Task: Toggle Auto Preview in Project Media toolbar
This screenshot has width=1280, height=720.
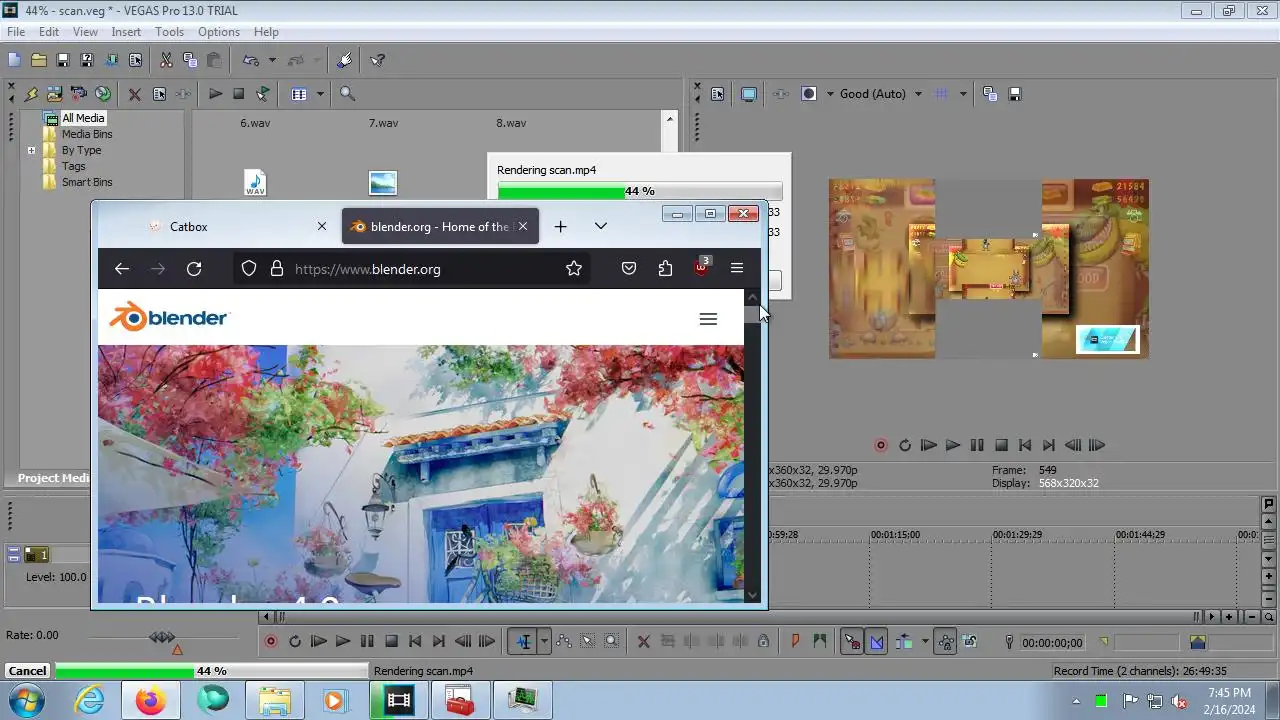Action: point(262,94)
